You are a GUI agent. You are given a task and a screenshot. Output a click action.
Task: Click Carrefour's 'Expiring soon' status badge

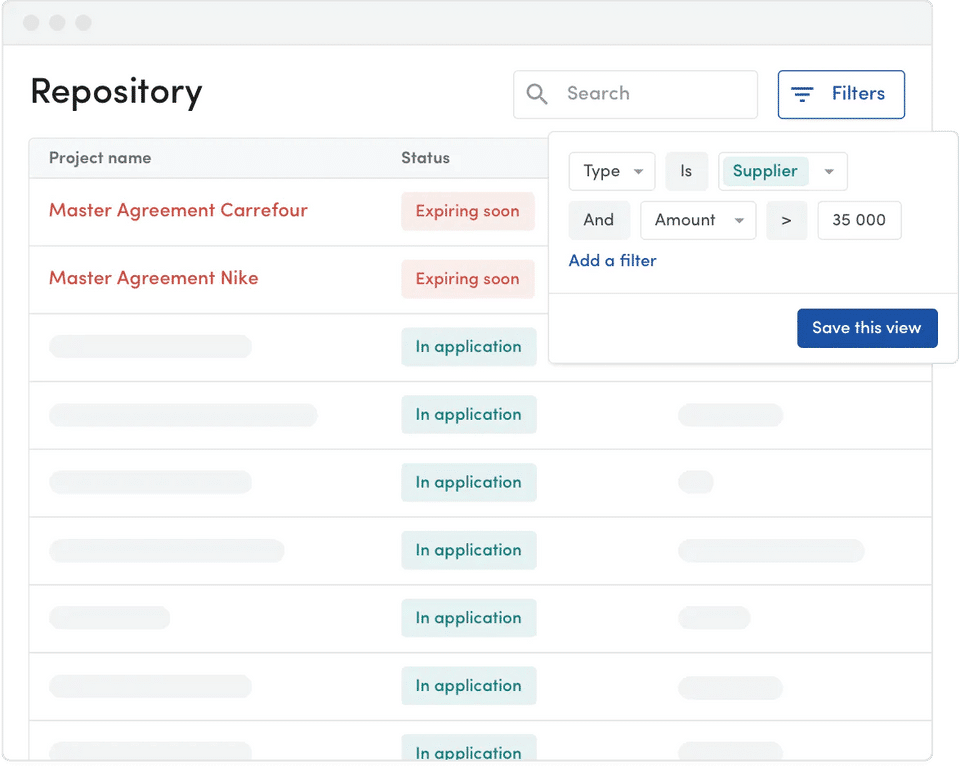pyautogui.click(x=467, y=211)
